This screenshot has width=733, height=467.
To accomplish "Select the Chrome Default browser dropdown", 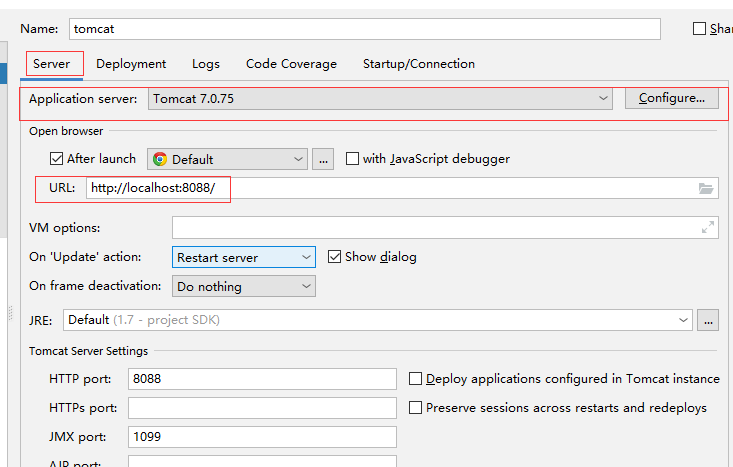I will pyautogui.click(x=227, y=159).
